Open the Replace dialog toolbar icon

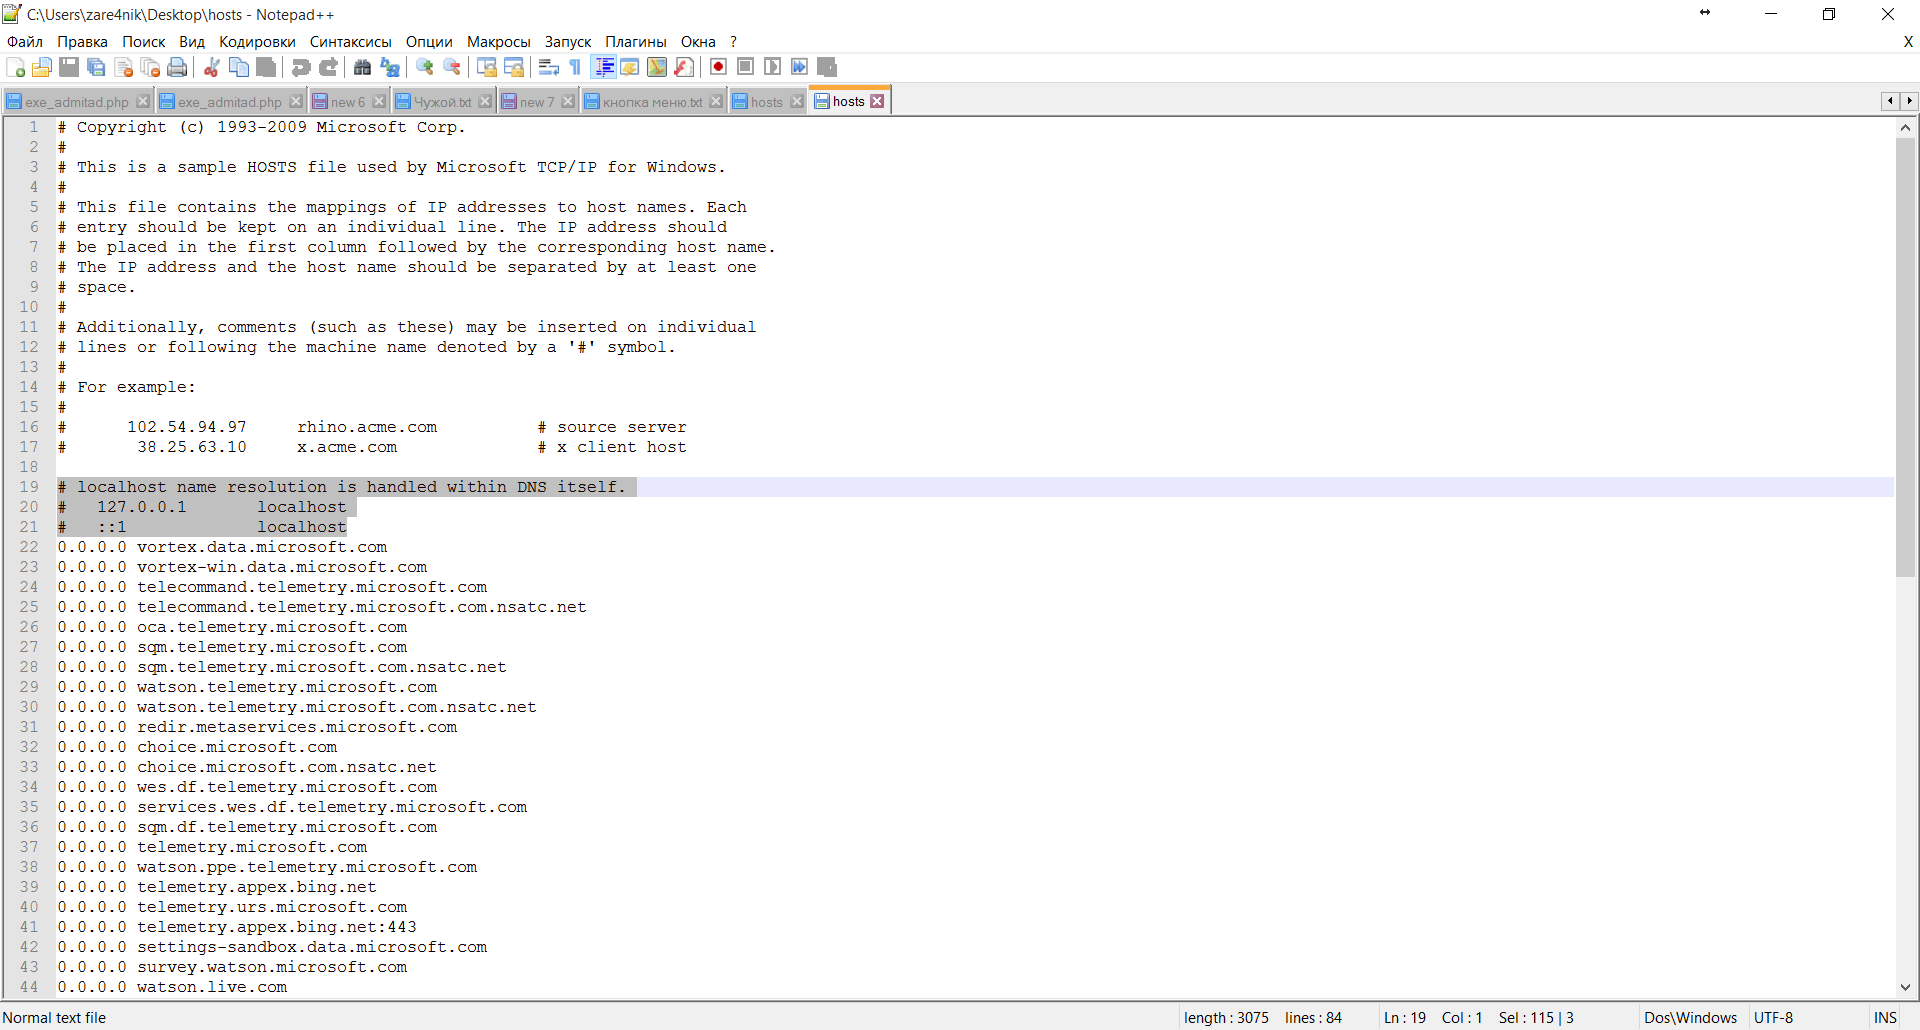[390, 67]
